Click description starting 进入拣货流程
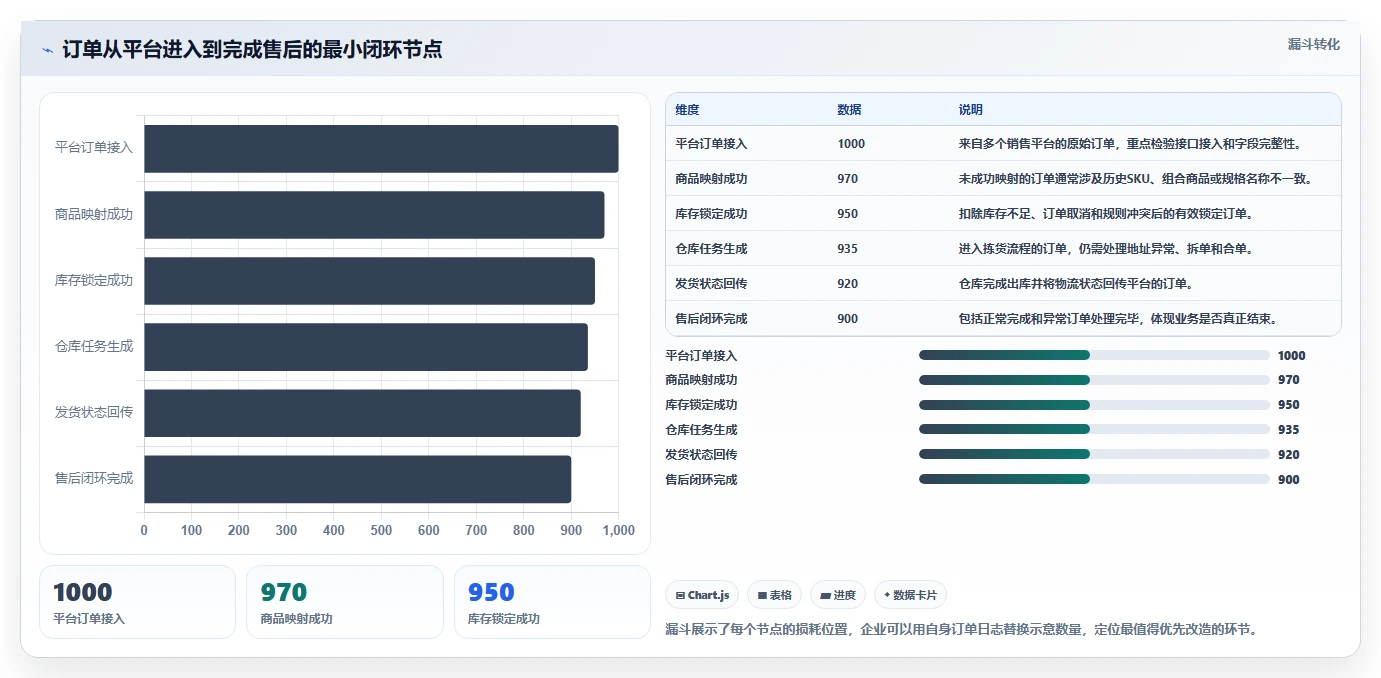The height and width of the screenshot is (678, 1381). (1106, 249)
